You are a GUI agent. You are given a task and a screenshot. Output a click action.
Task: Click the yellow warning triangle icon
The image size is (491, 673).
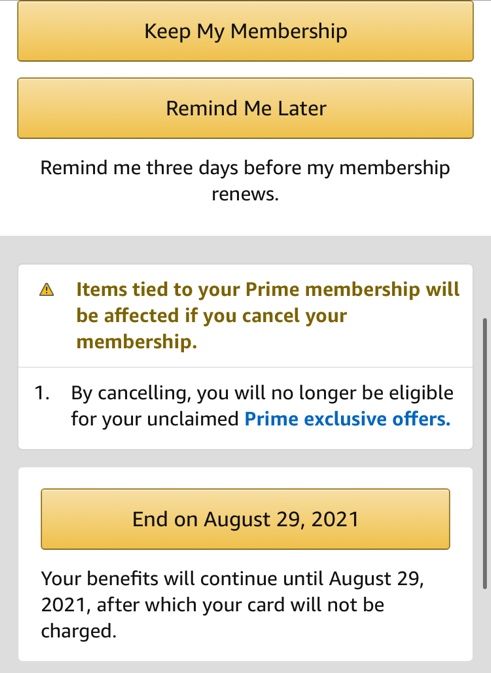[x=46, y=290]
